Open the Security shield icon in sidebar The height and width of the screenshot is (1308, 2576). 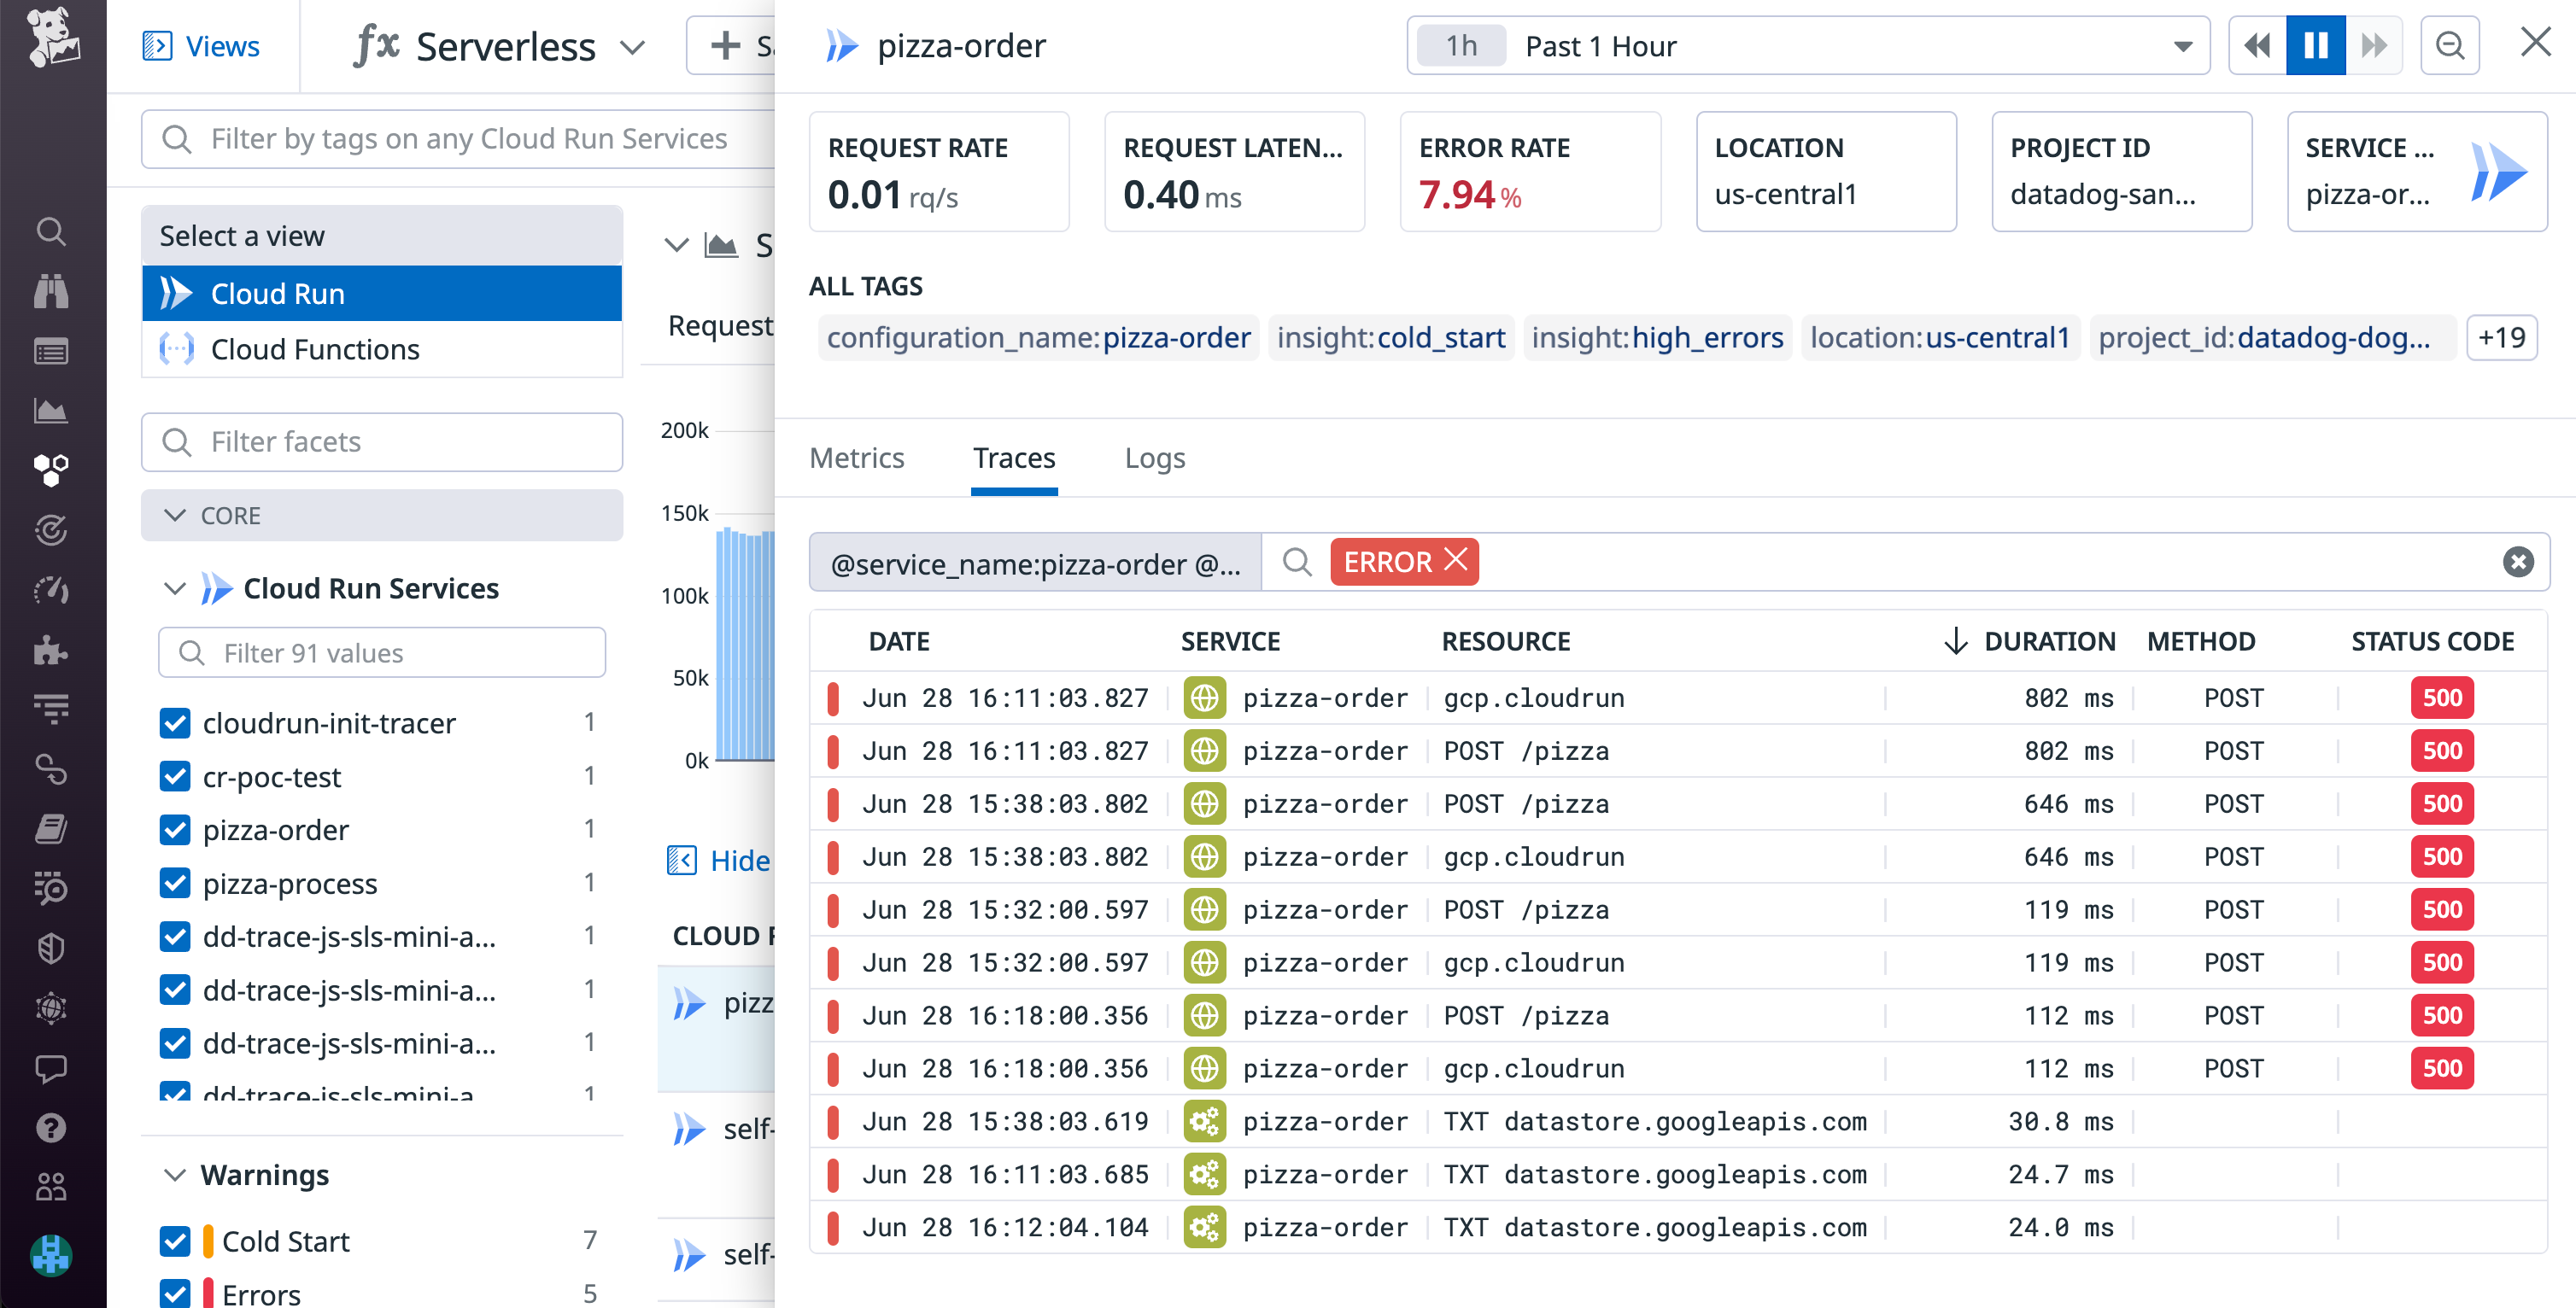[50, 948]
